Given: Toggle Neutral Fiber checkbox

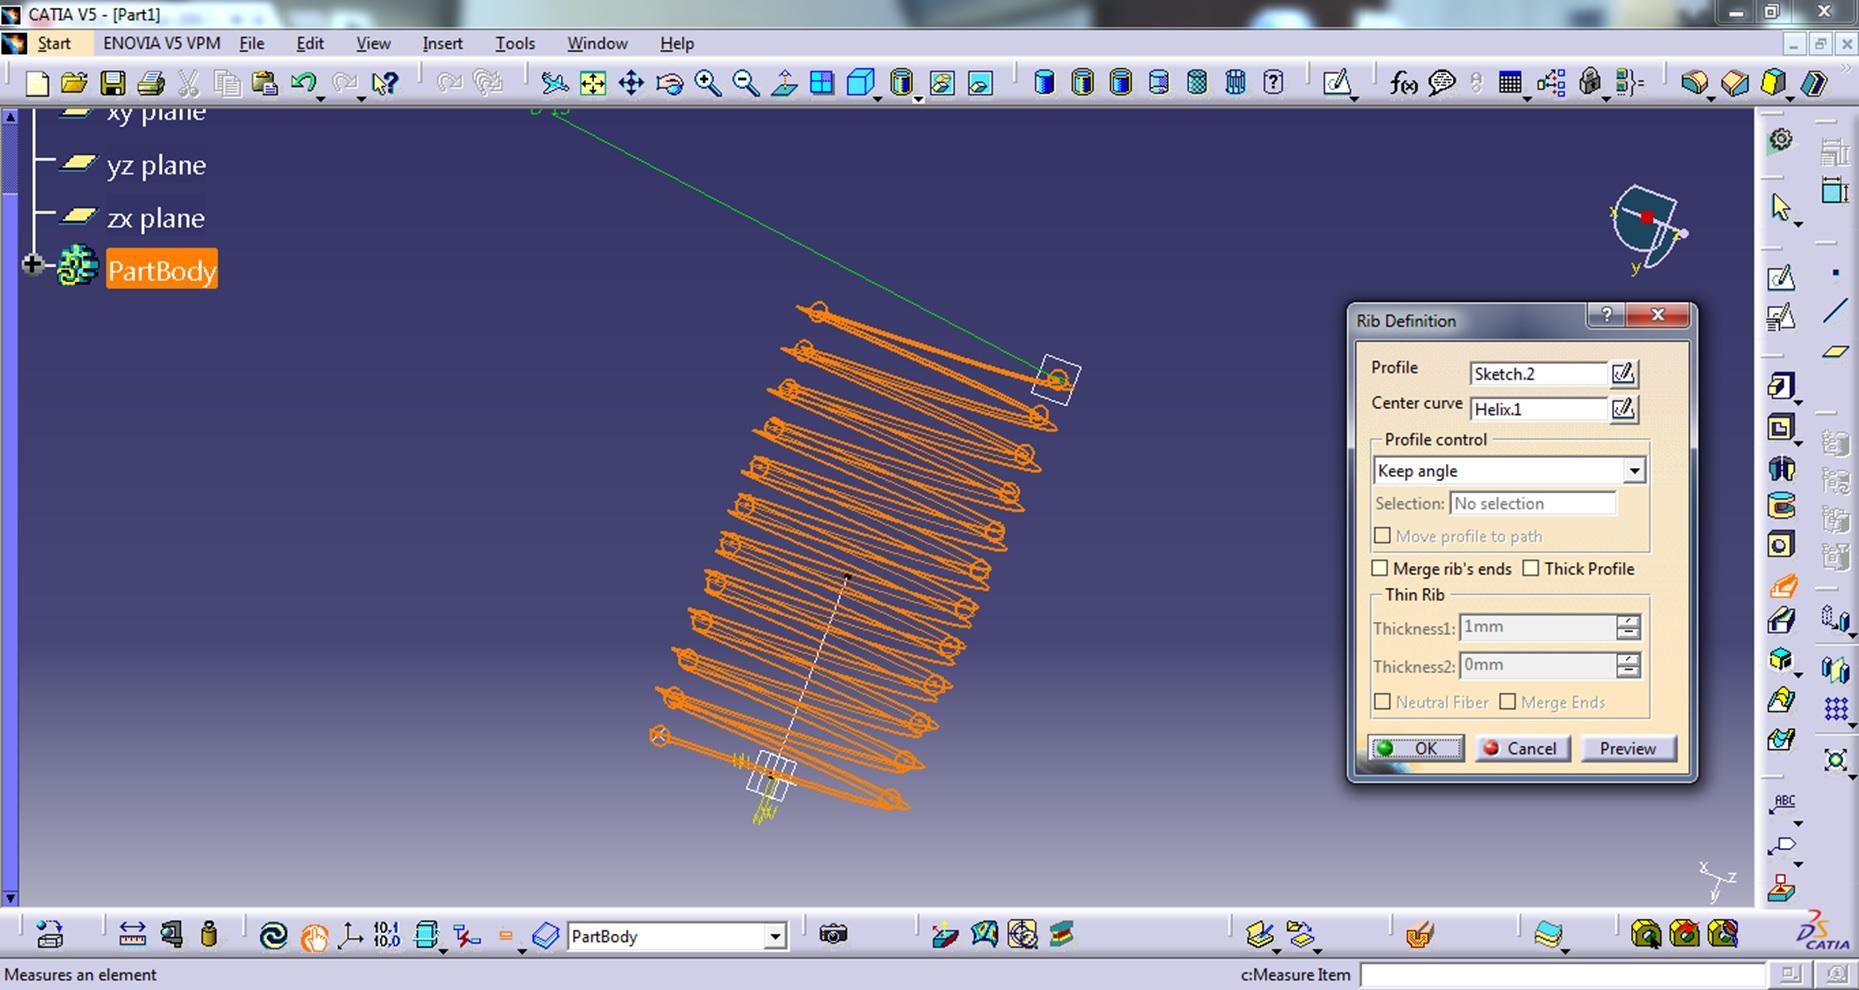Looking at the screenshot, I should click(1382, 702).
